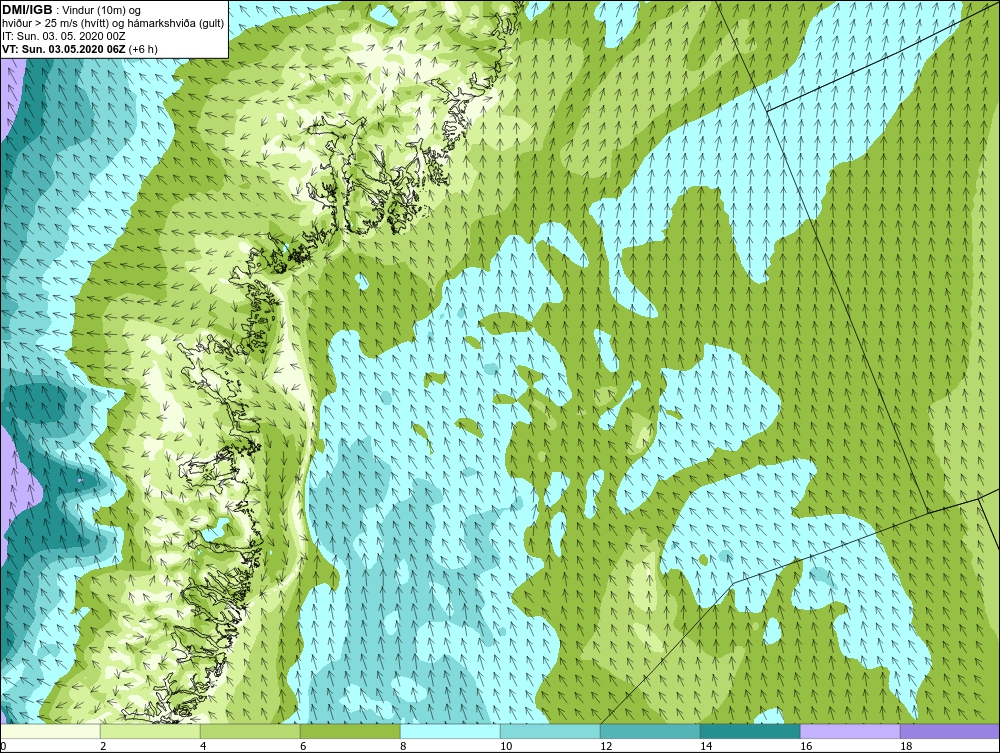Screen dimensions: 1000x753
Task: Click the legend value label 10
Action: [x=506, y=746]
